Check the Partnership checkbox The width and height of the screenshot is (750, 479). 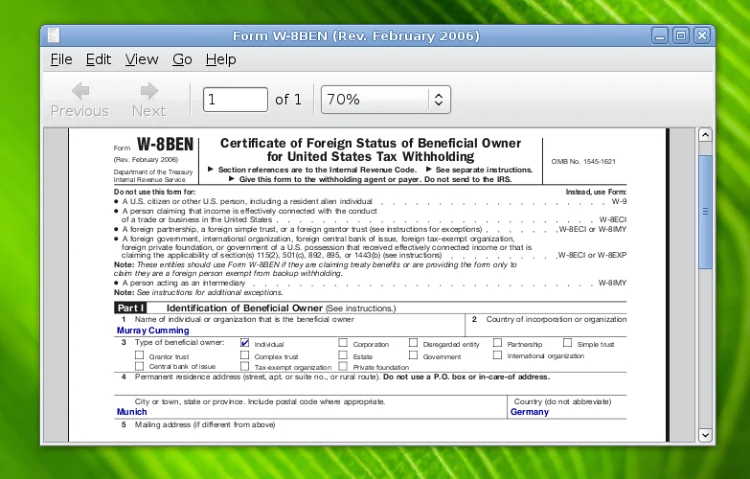tap(497, 343)
